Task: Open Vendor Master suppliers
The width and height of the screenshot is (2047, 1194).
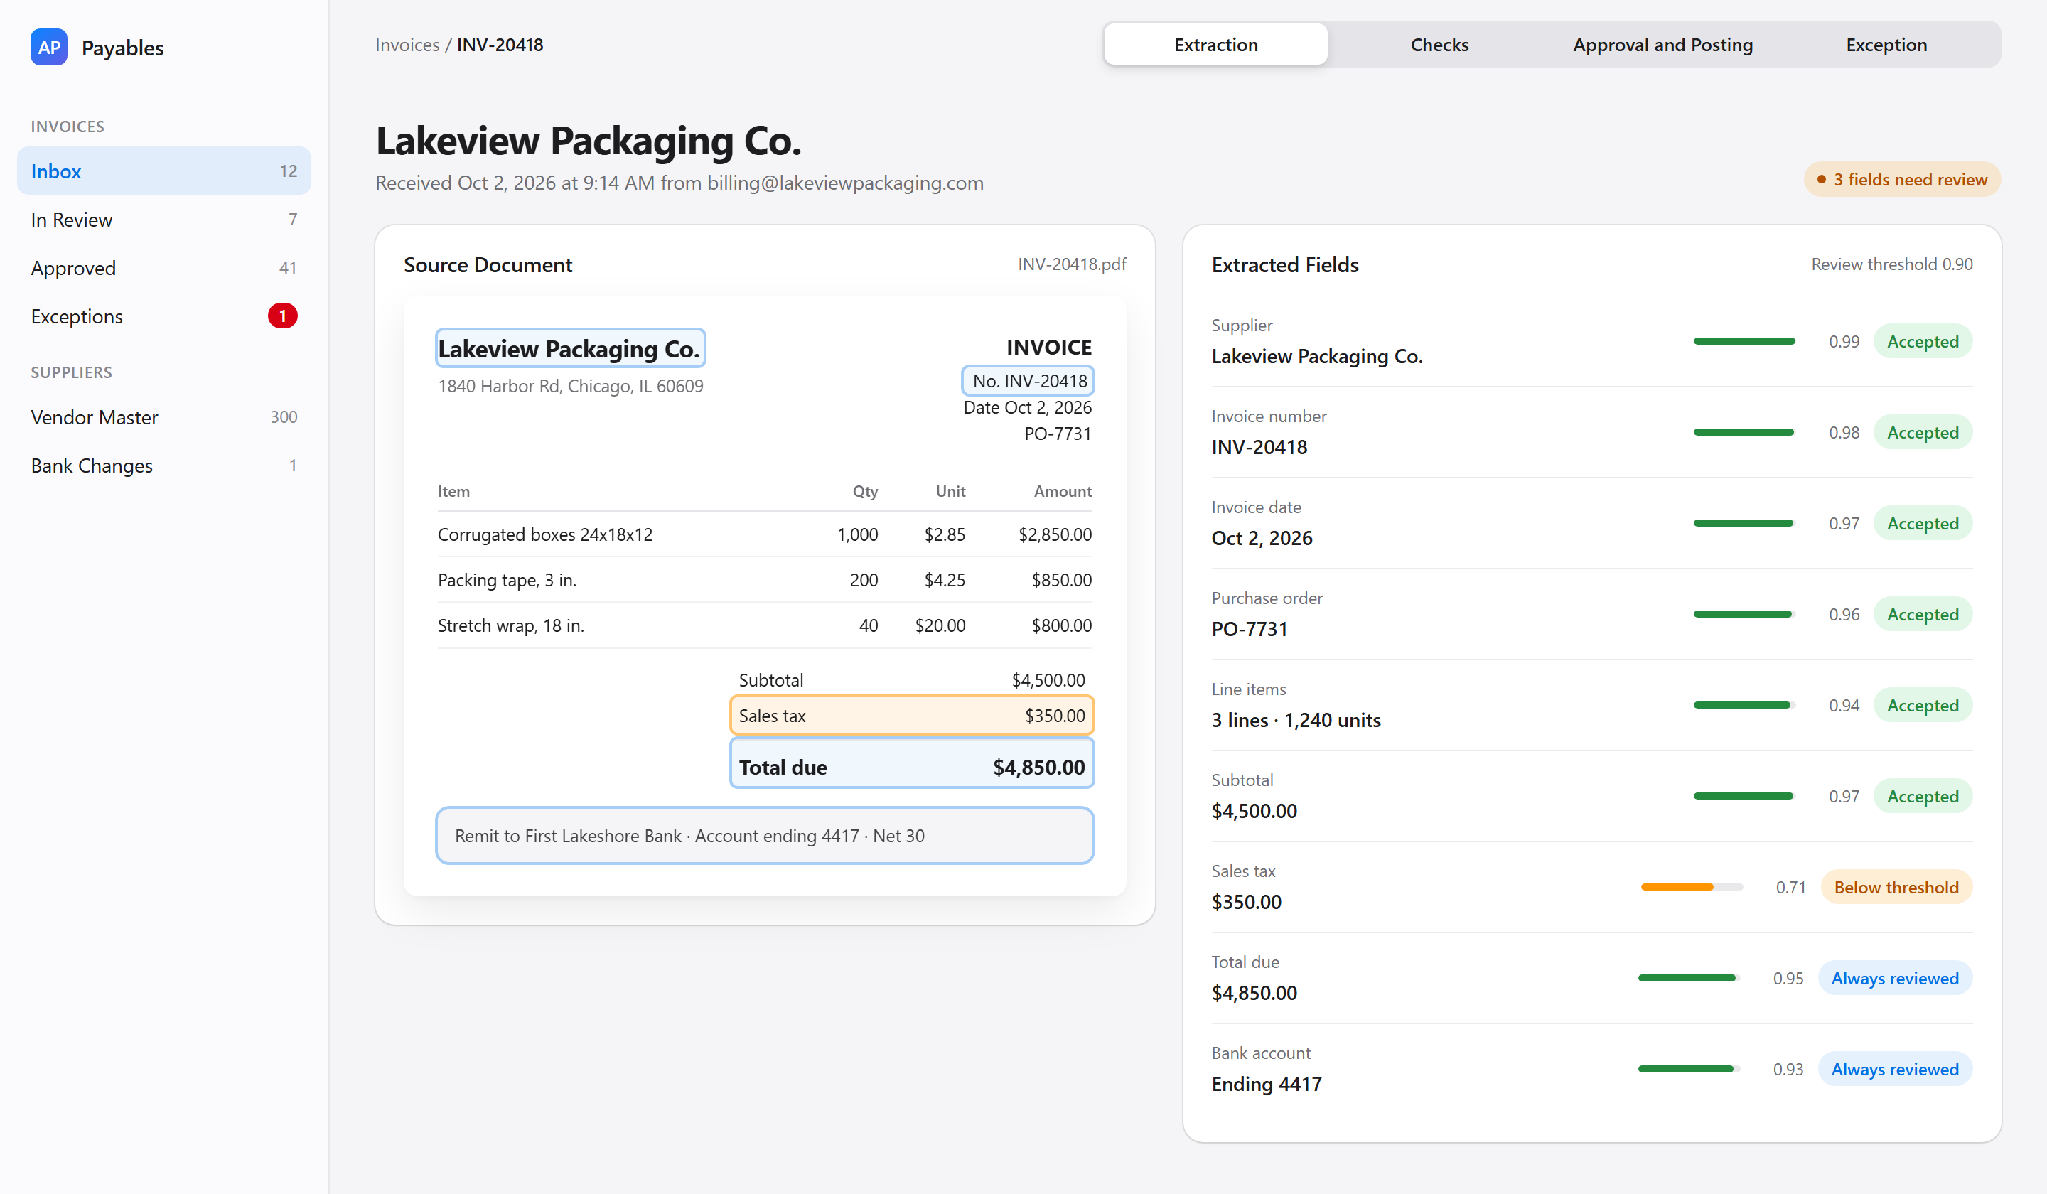Action: point(164,417)
